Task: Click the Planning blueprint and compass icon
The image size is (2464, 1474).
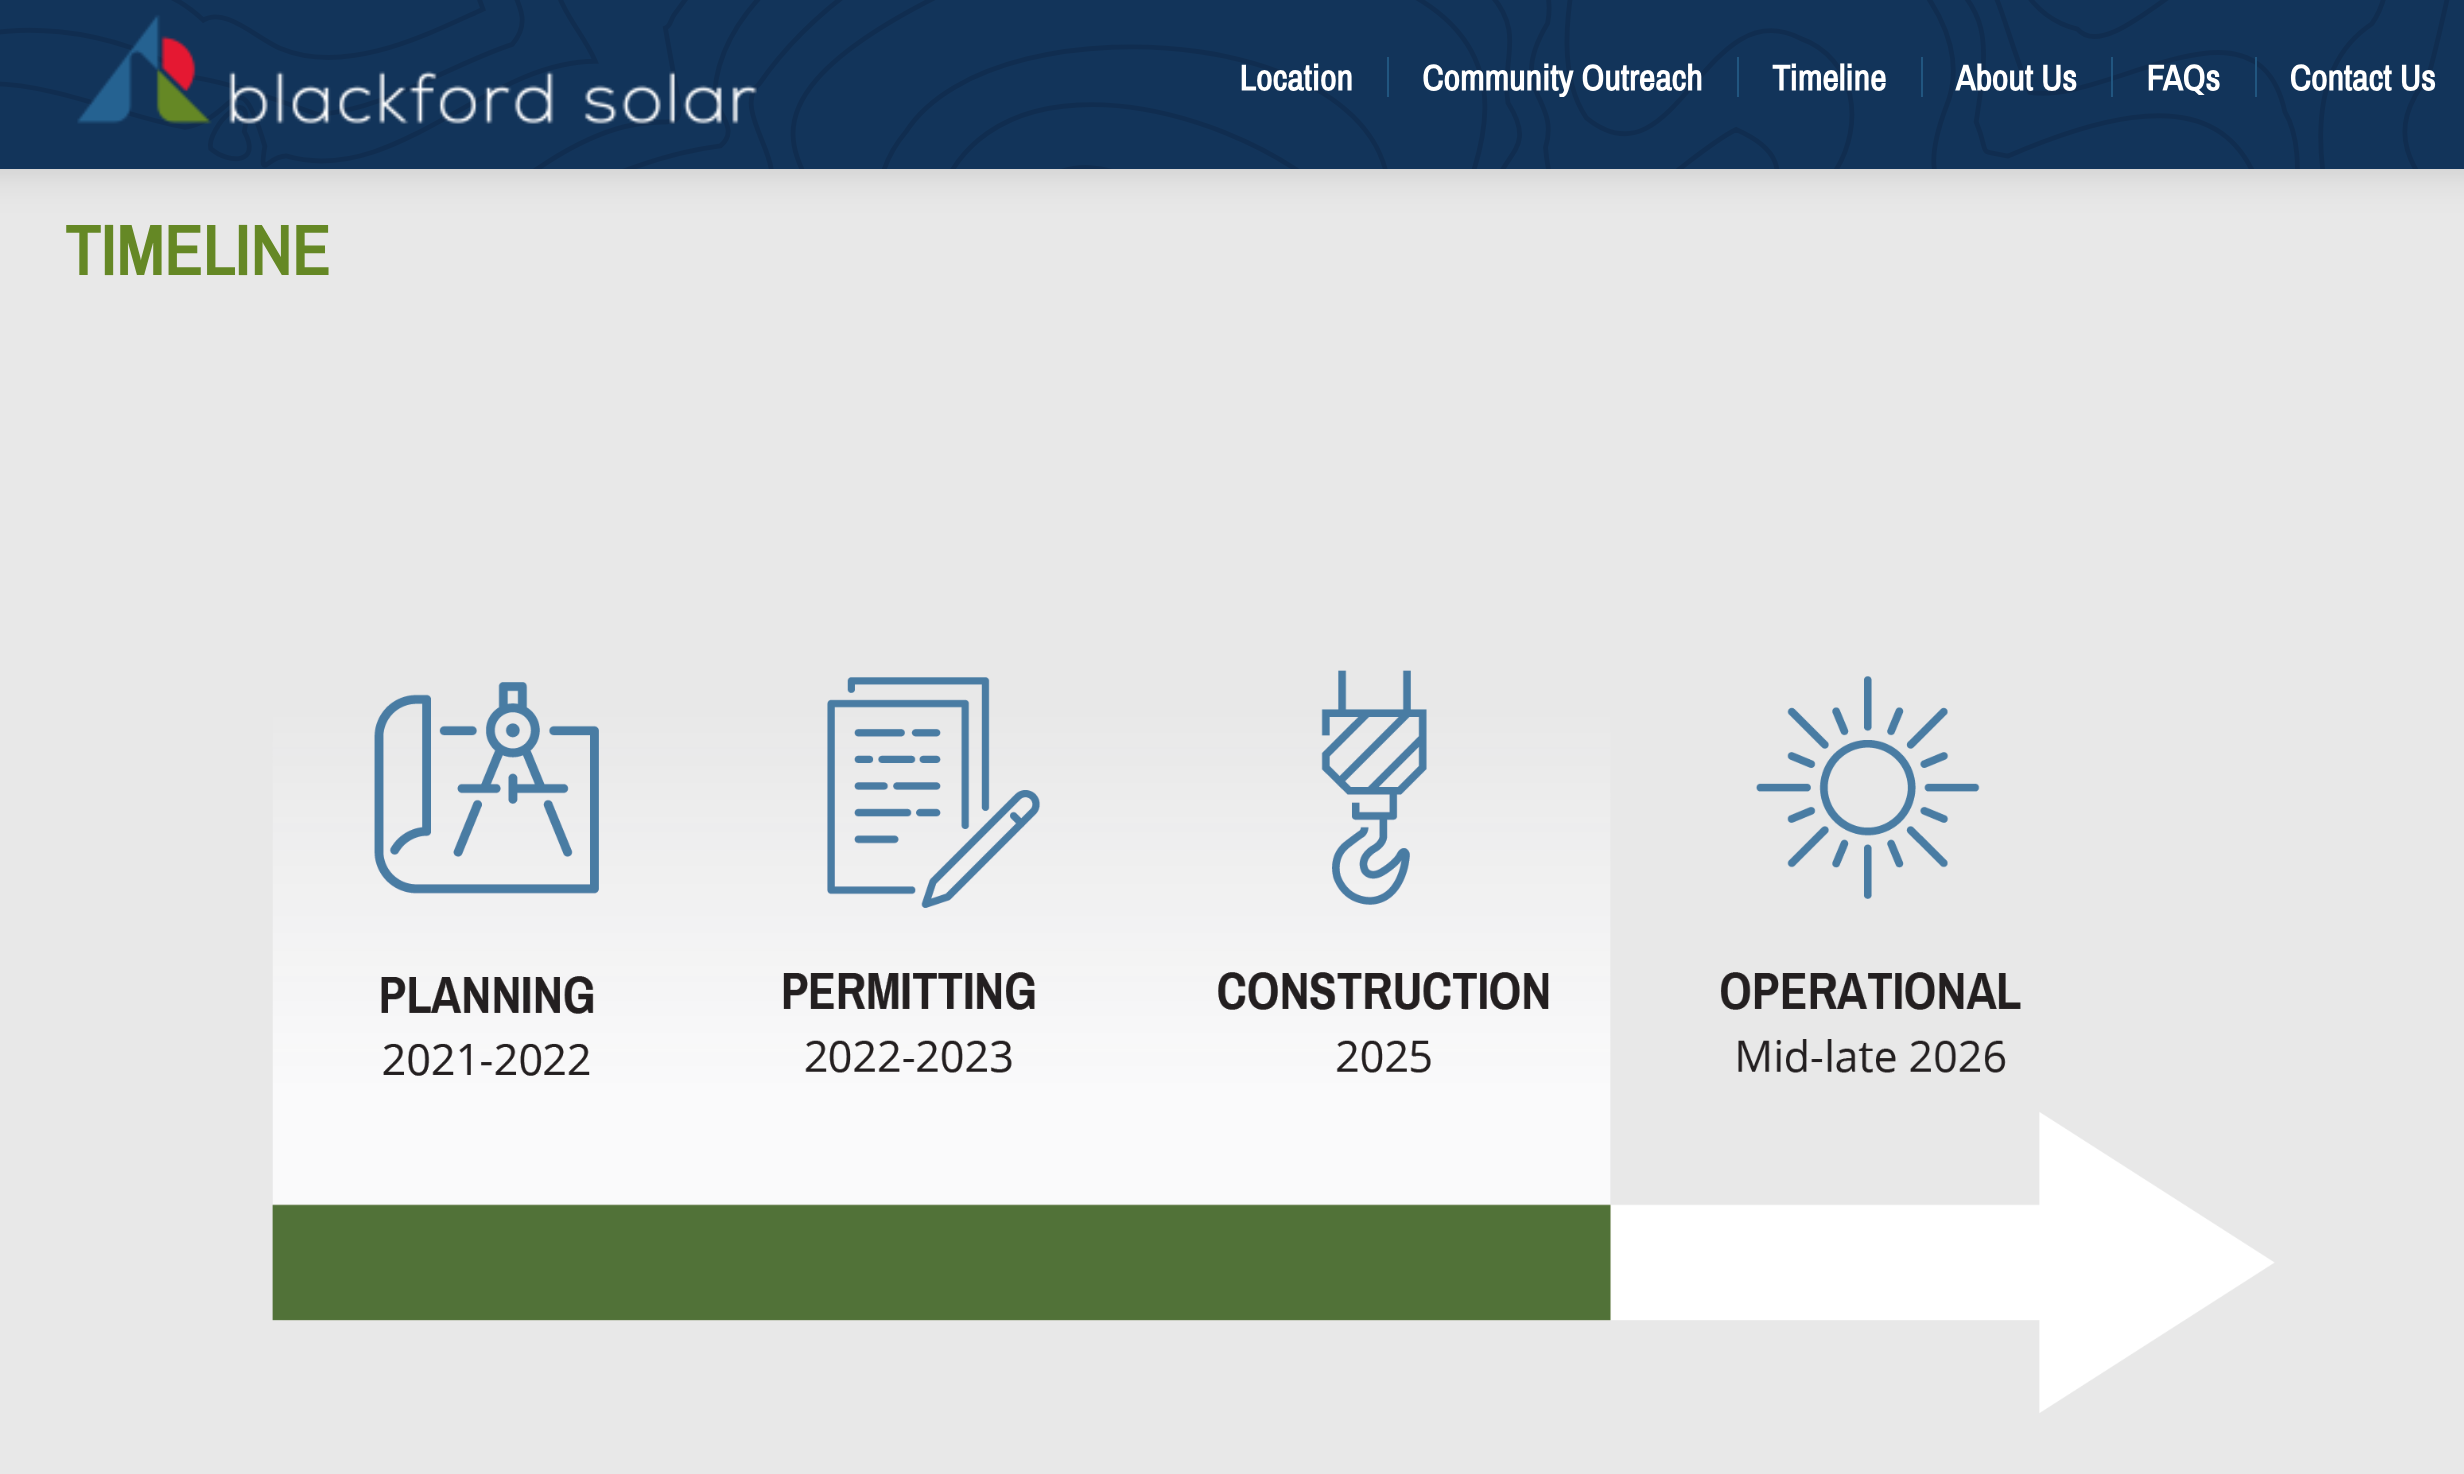Action: [x=487, y=789]
